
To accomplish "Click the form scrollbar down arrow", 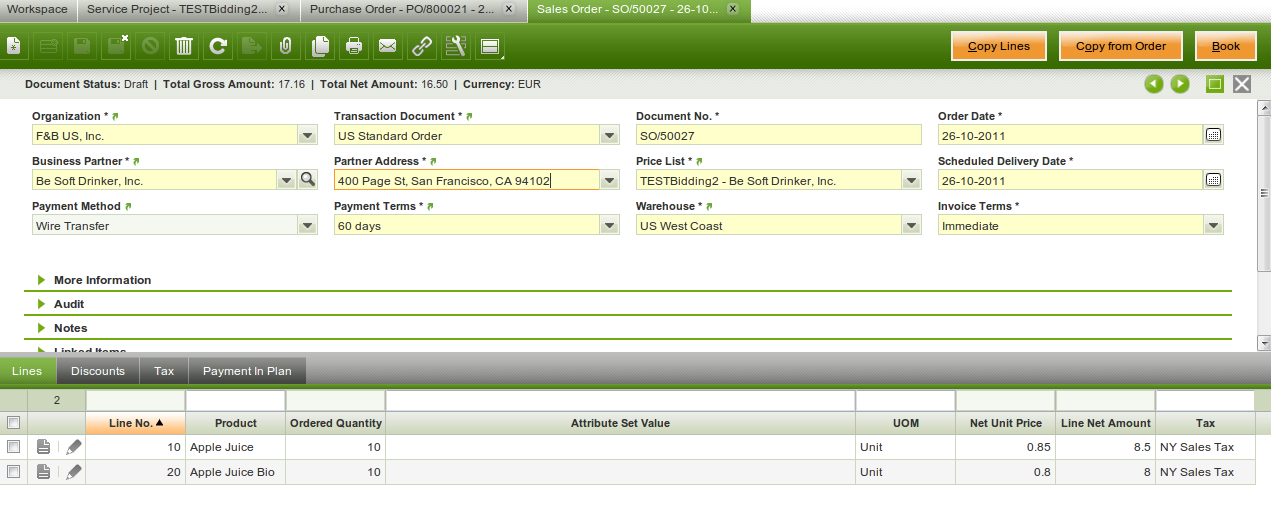I will tap(1264, 343).
